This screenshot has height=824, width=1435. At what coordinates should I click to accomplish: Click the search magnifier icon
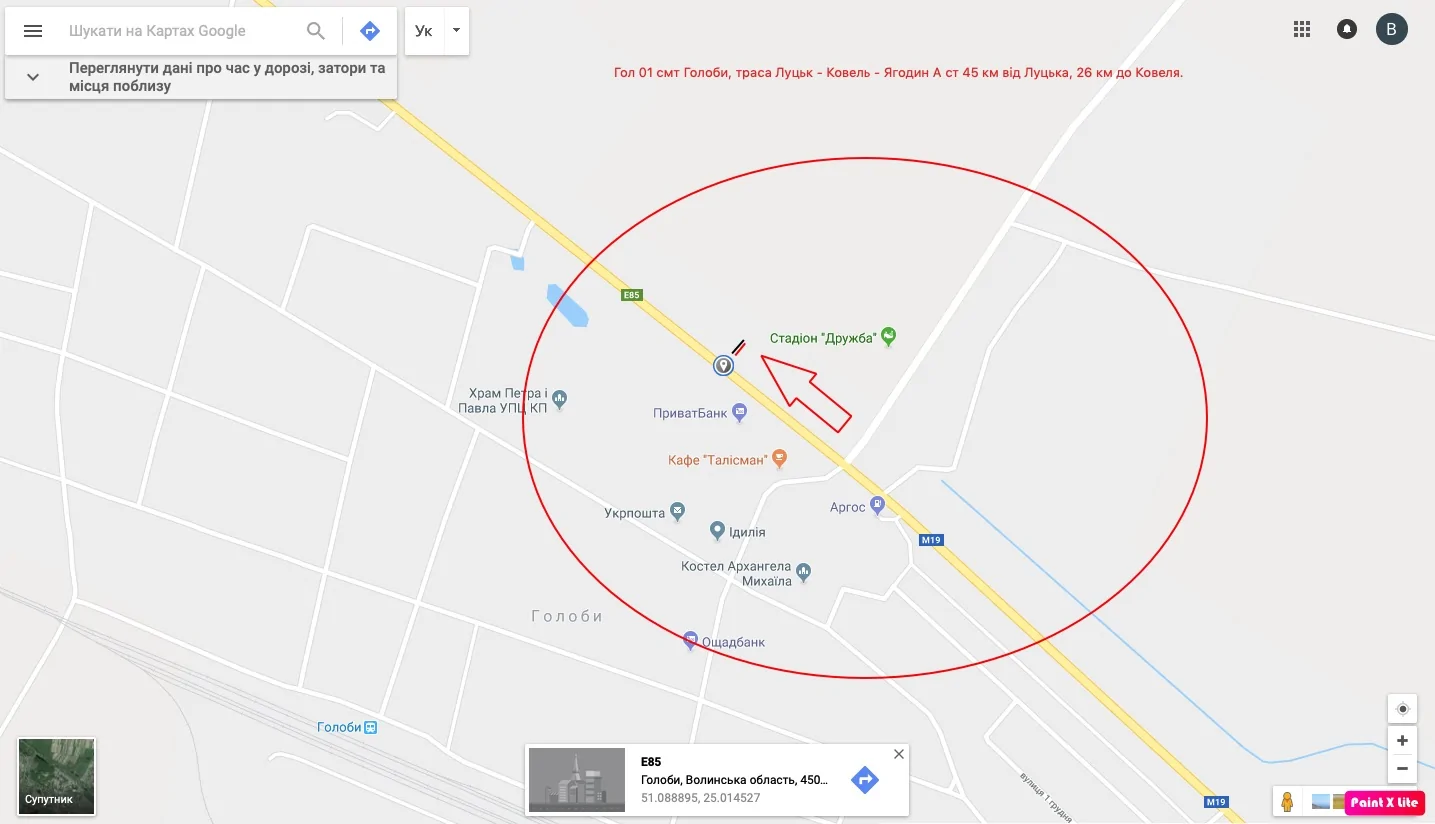click(x=316, y=31)
